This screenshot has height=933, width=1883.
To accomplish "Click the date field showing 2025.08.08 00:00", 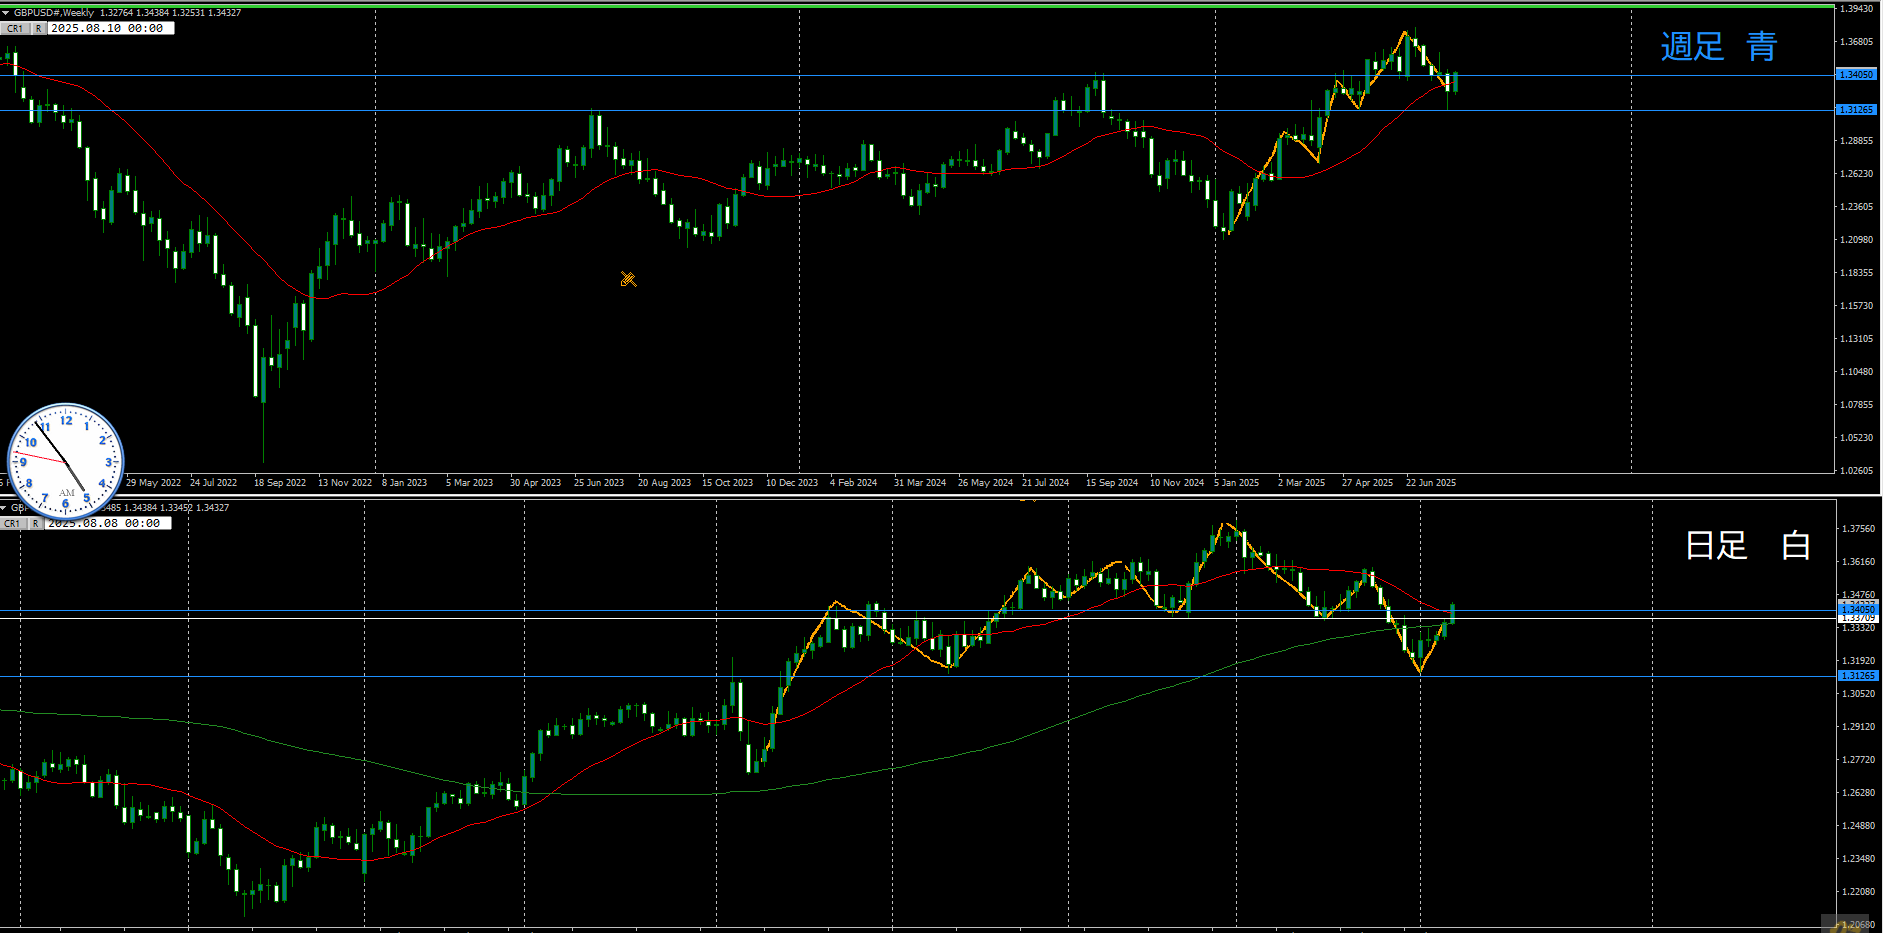I will coord(107,523).
